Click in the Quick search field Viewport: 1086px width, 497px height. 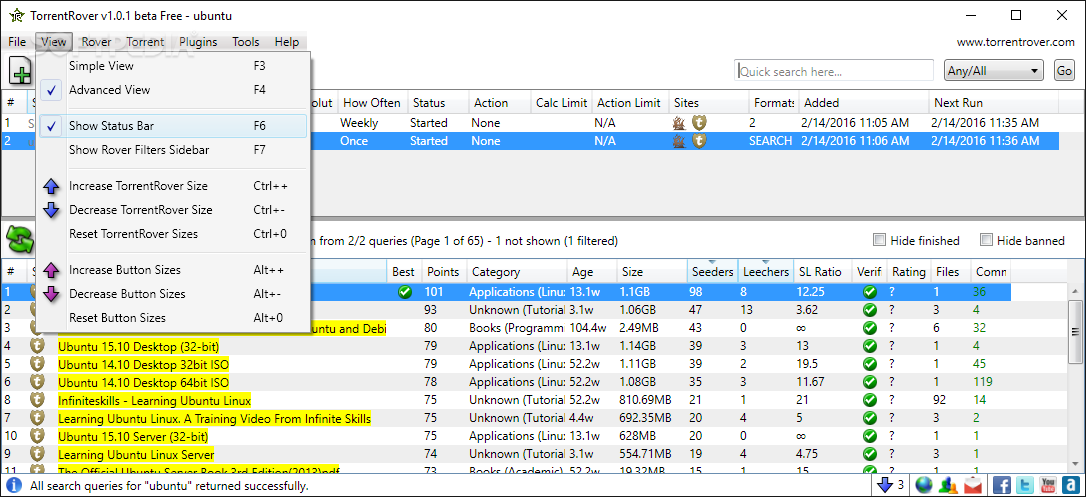834,71
